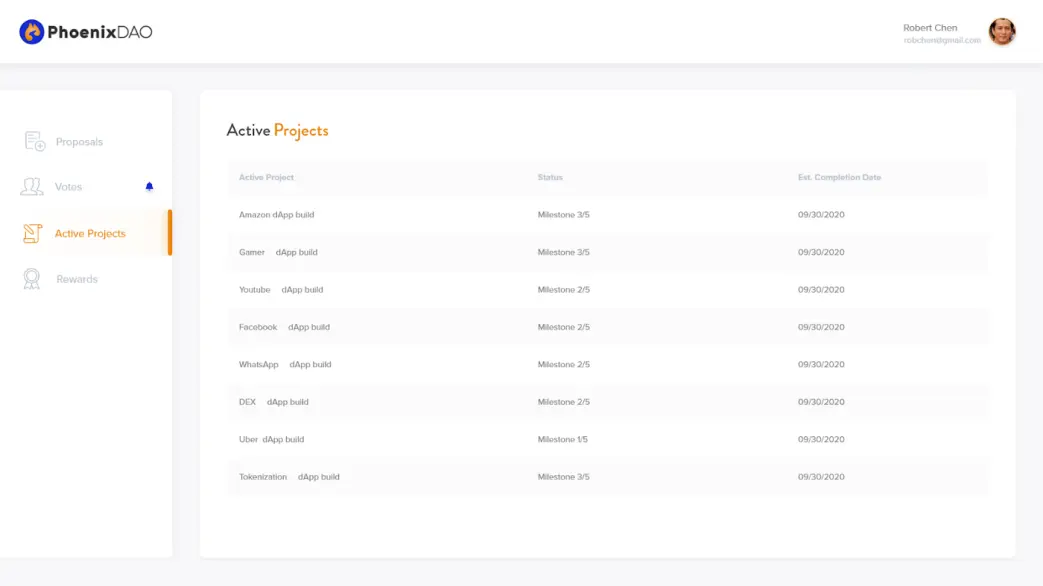Select Active Projects in the sidebar
This screenshot has width=1043, height=586.
[x=90, y=233]
